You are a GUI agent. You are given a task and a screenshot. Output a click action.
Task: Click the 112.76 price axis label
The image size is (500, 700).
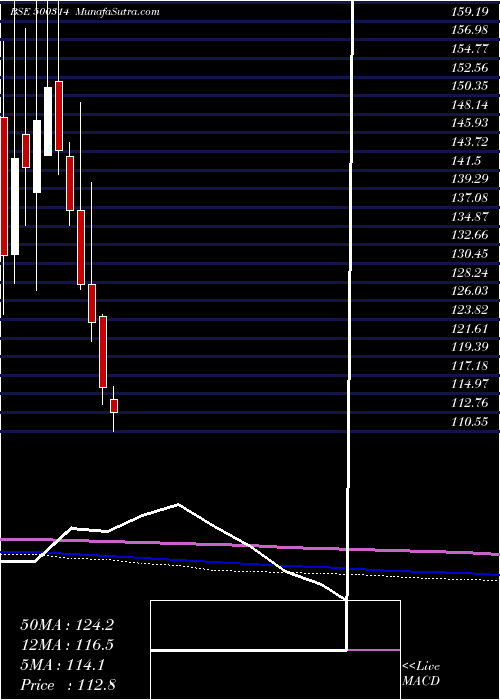(471, 403)
